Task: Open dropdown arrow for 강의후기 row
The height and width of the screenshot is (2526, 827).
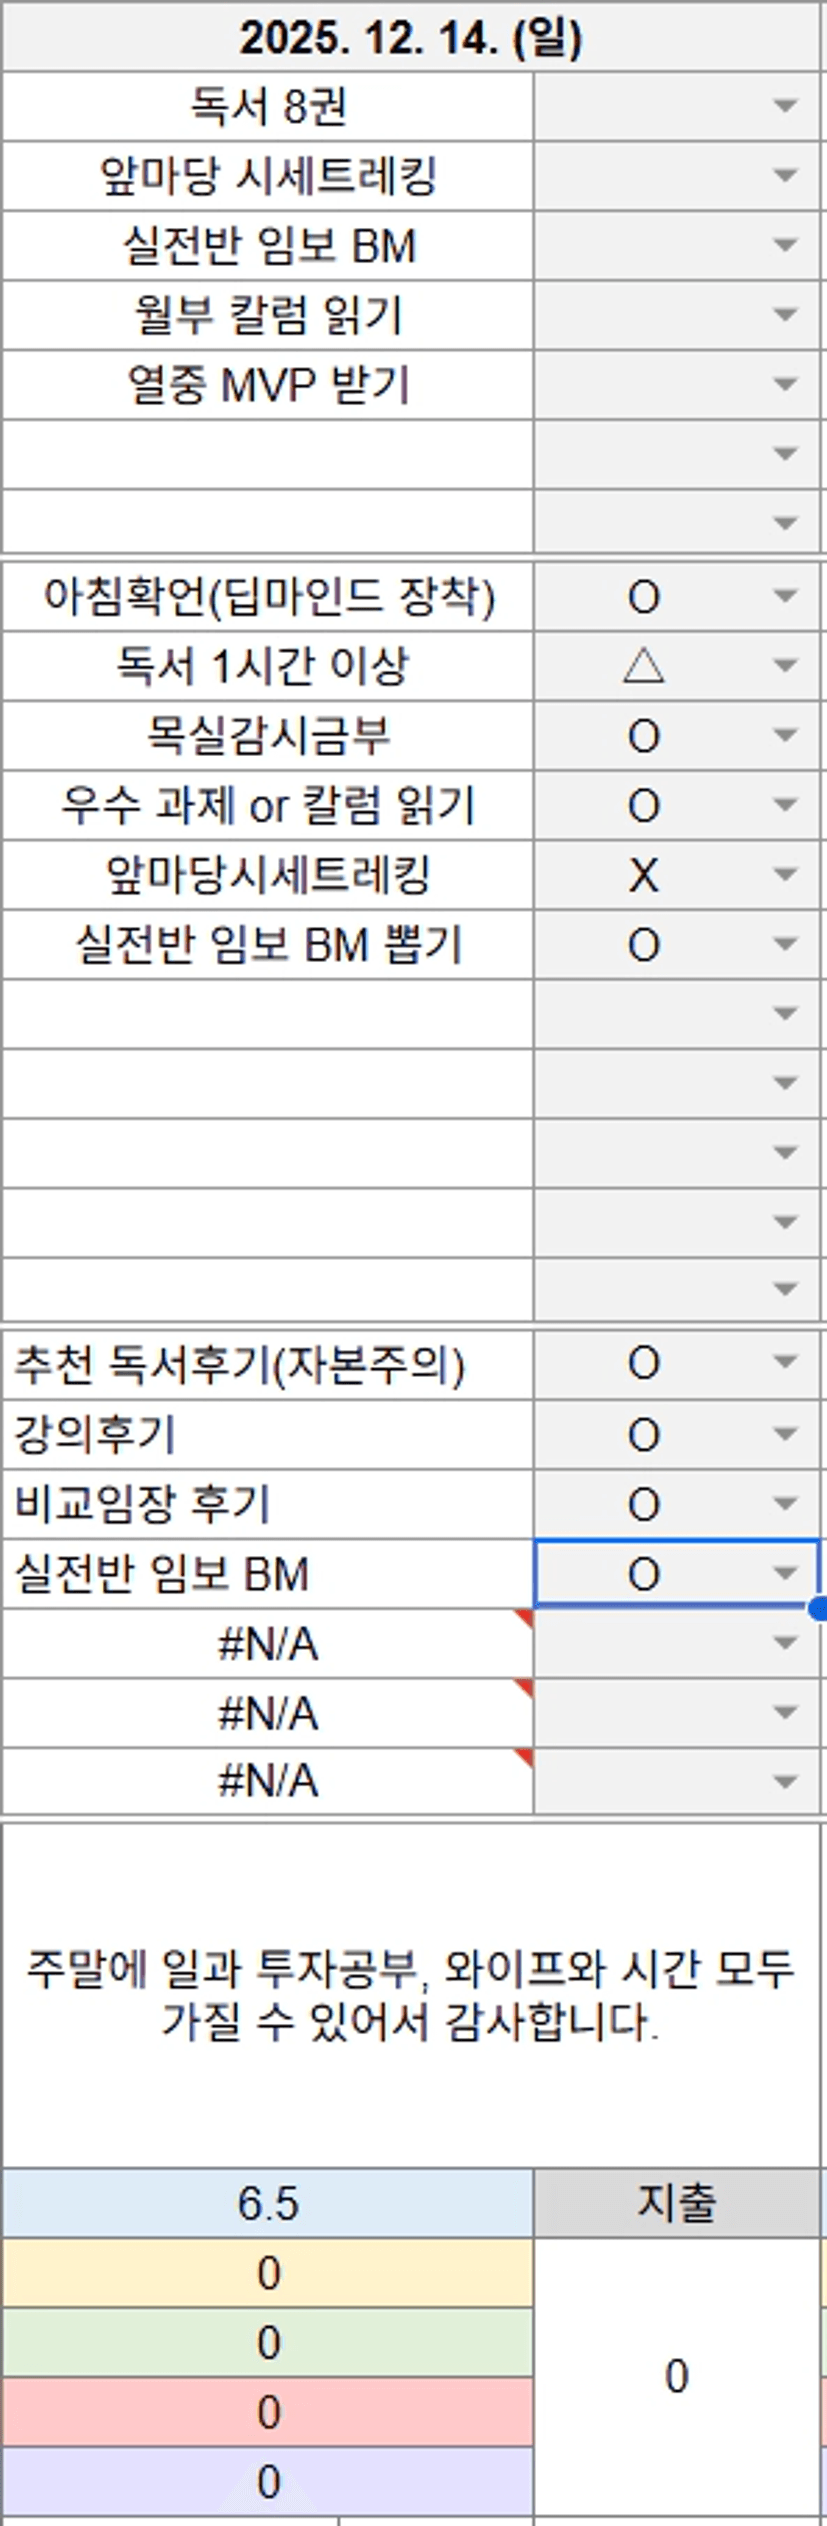Action: tap(785, 1434)
